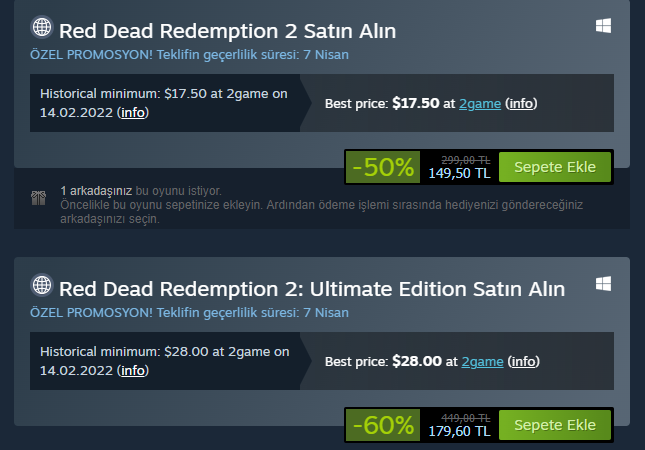Screen dimensions: 645x450
Task: Click globe icon beside Ultimate Edition title
Action: [42, 288]
